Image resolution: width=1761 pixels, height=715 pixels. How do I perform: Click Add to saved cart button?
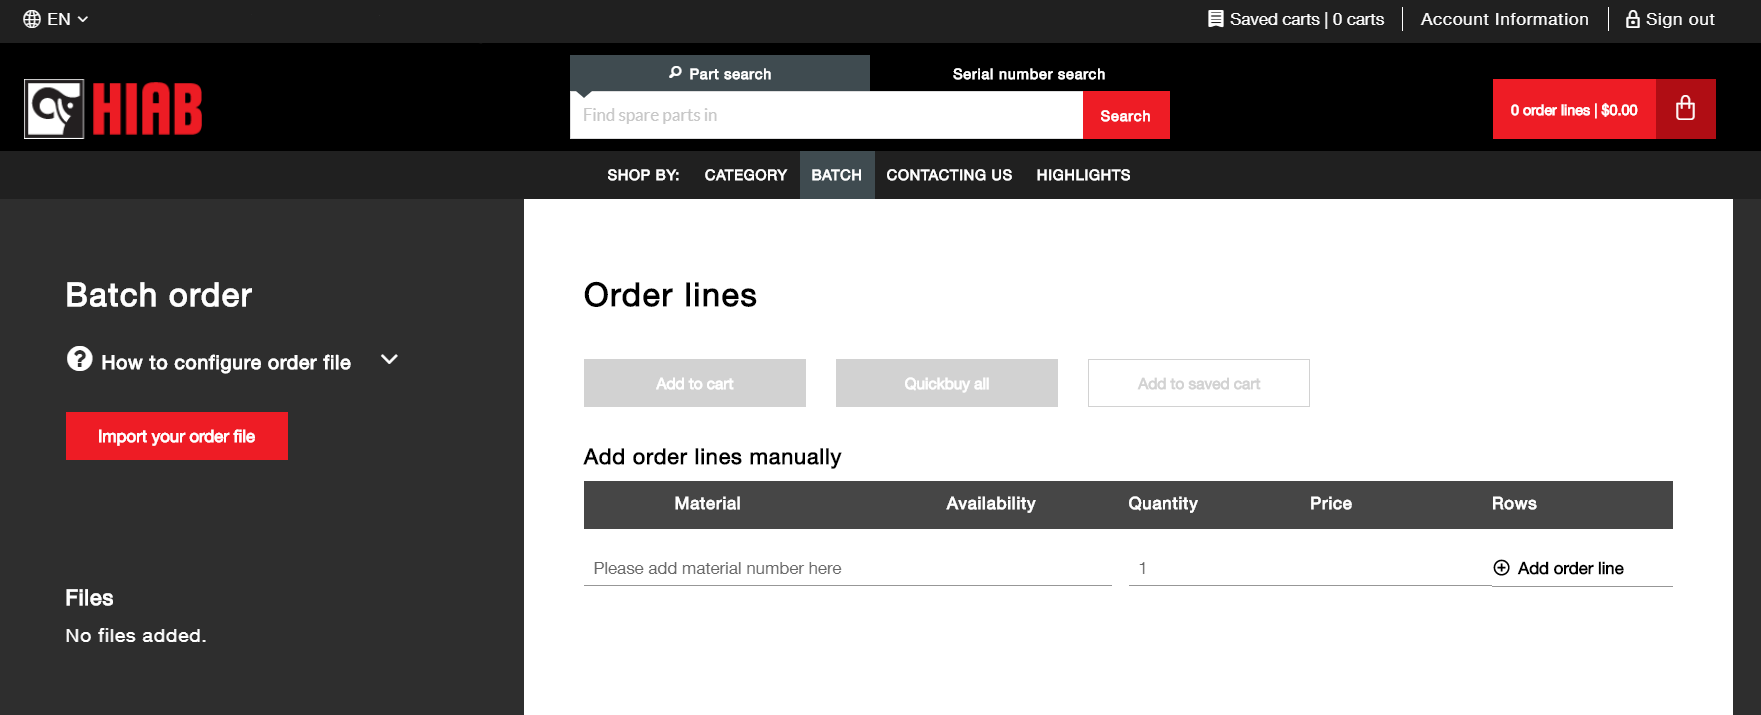[x=1199, y=383]
